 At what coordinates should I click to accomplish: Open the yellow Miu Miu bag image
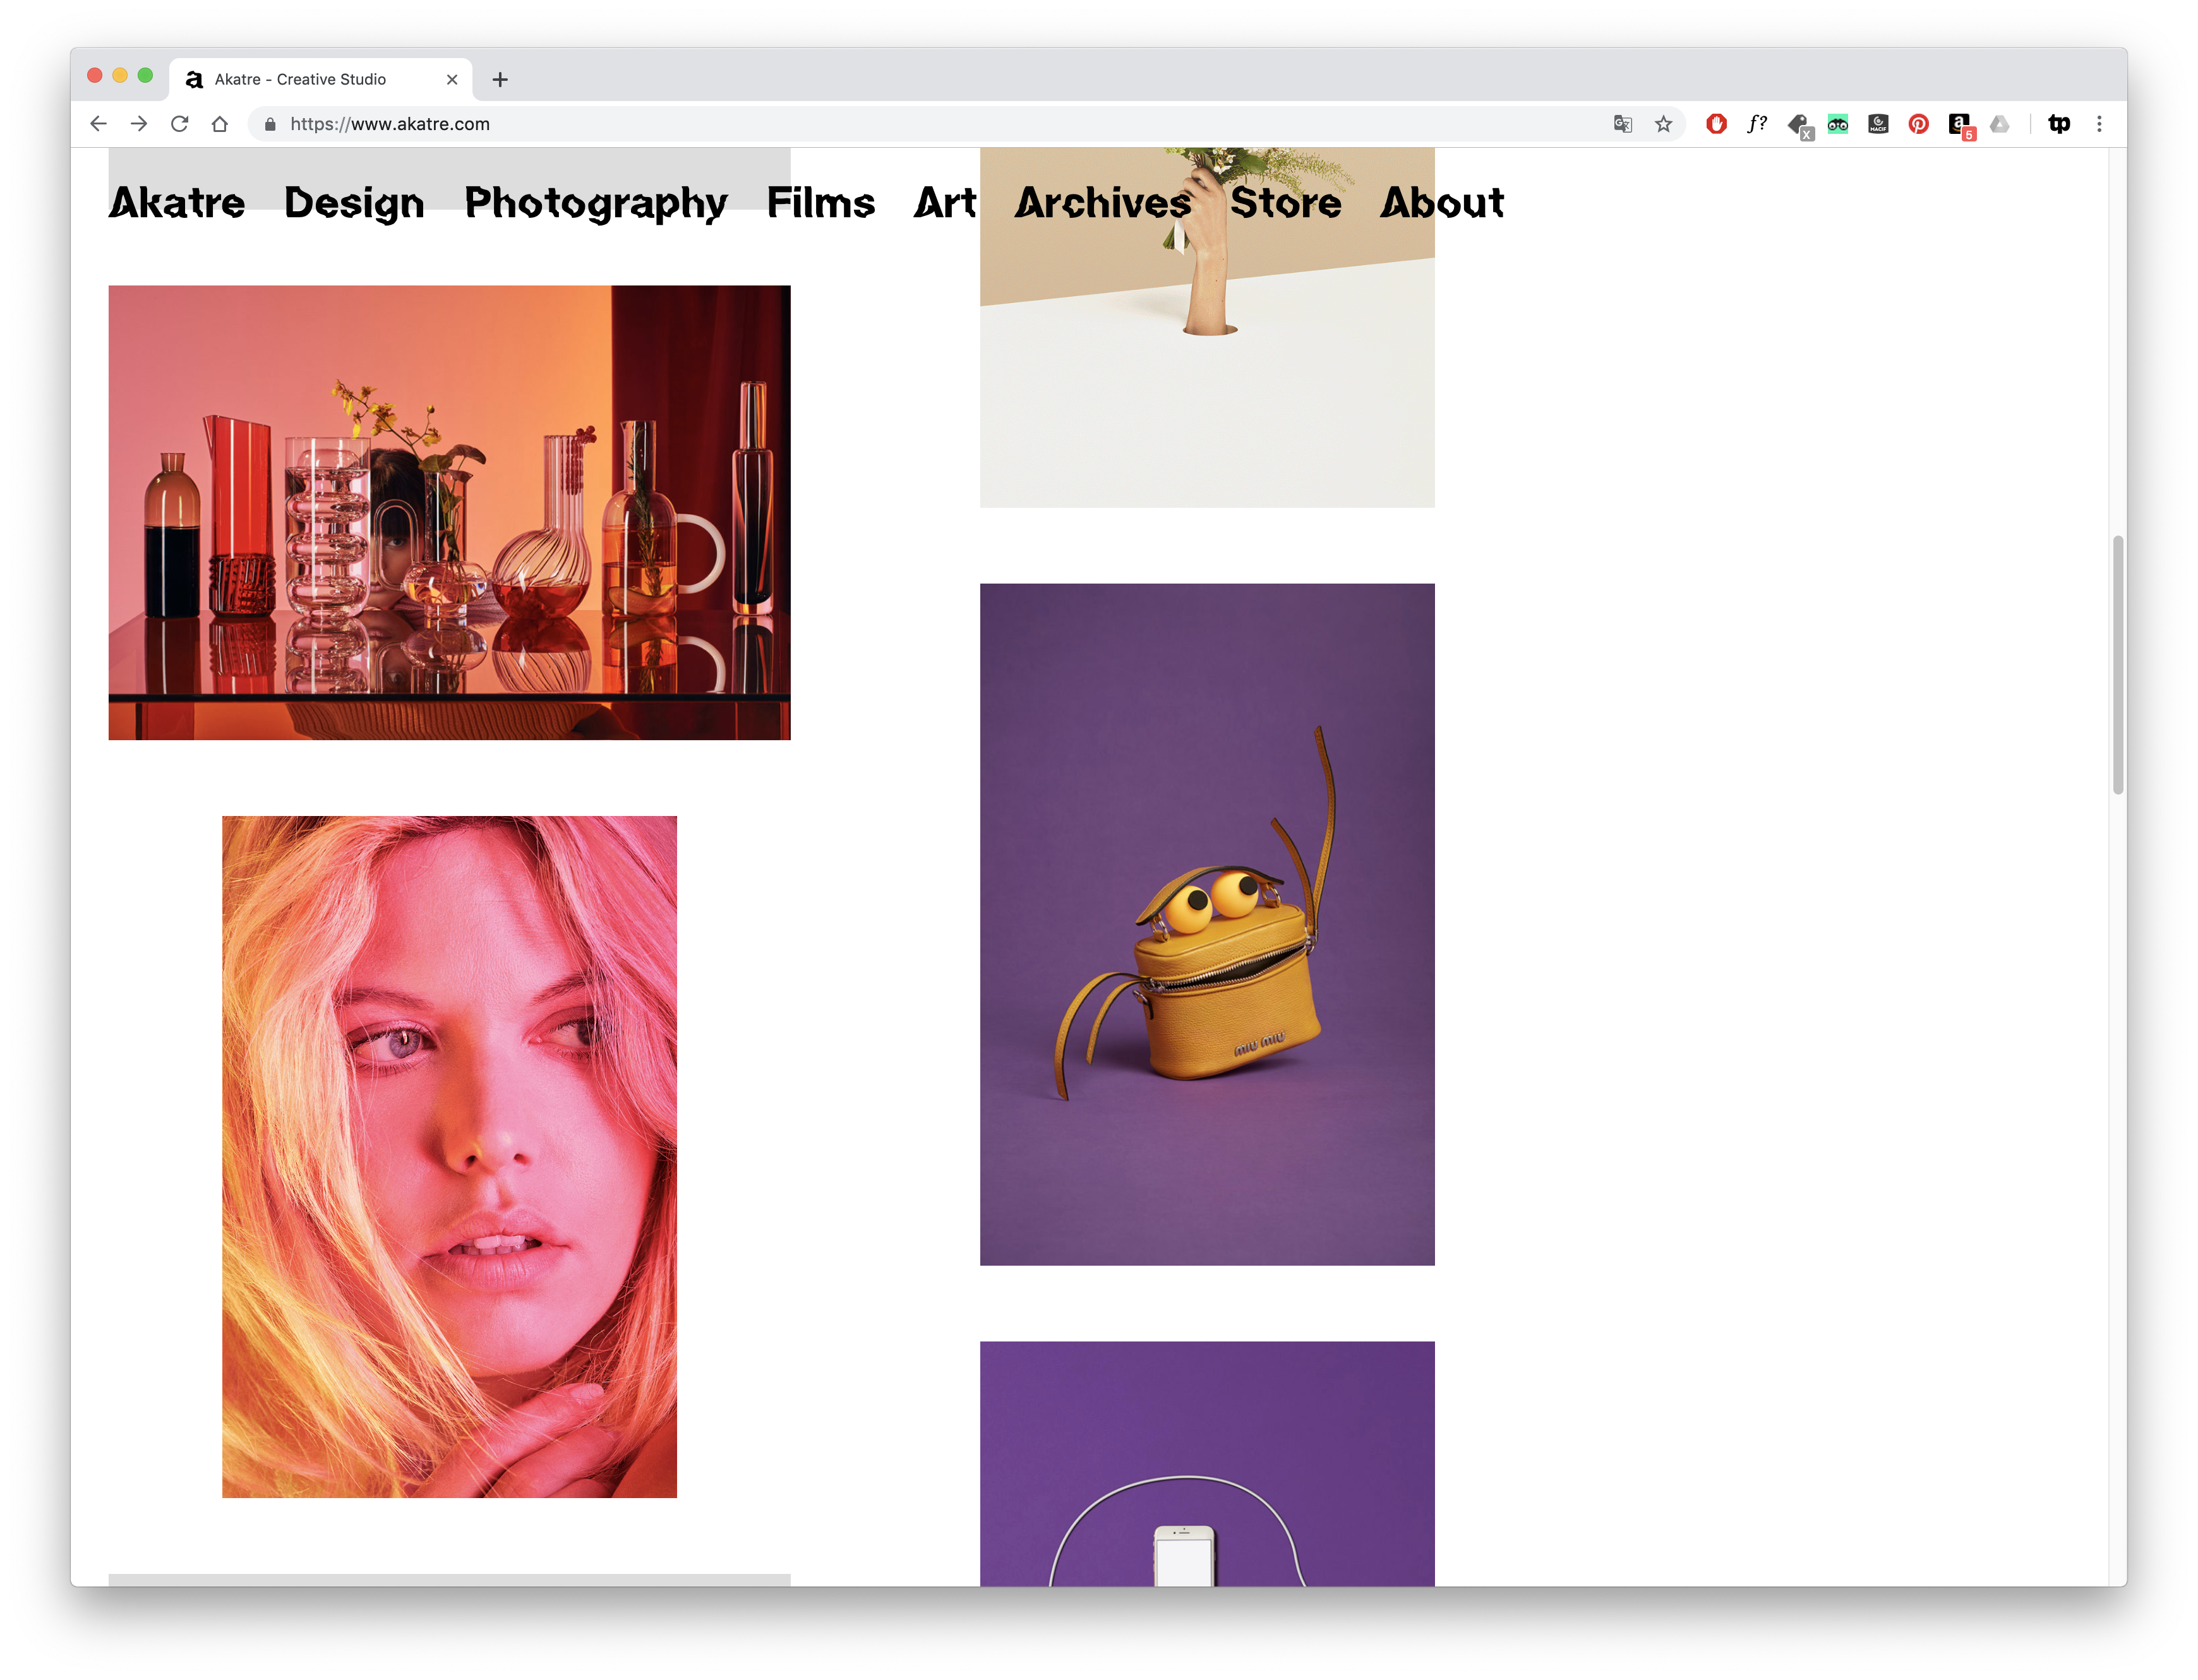[1207, 924]
